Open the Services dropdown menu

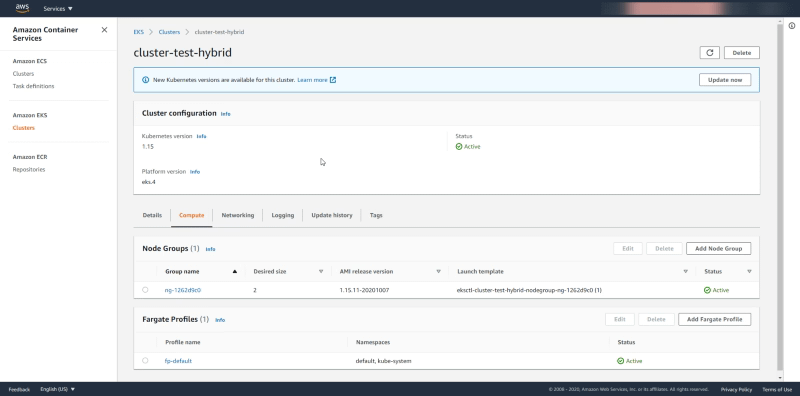coord(58,9)
